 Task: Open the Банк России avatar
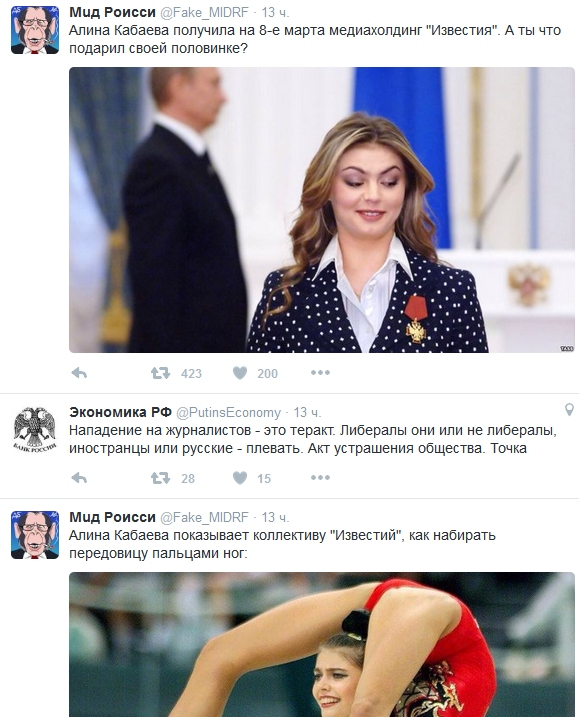pyautogui.click(x=35, y=430)
